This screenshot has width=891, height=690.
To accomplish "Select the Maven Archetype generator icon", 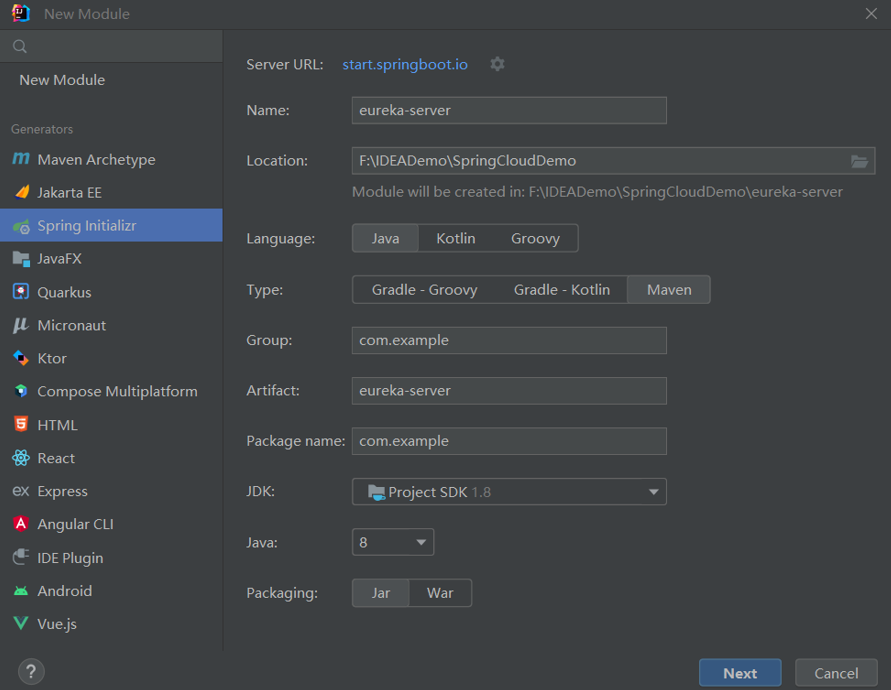I will tap(21, 160).
